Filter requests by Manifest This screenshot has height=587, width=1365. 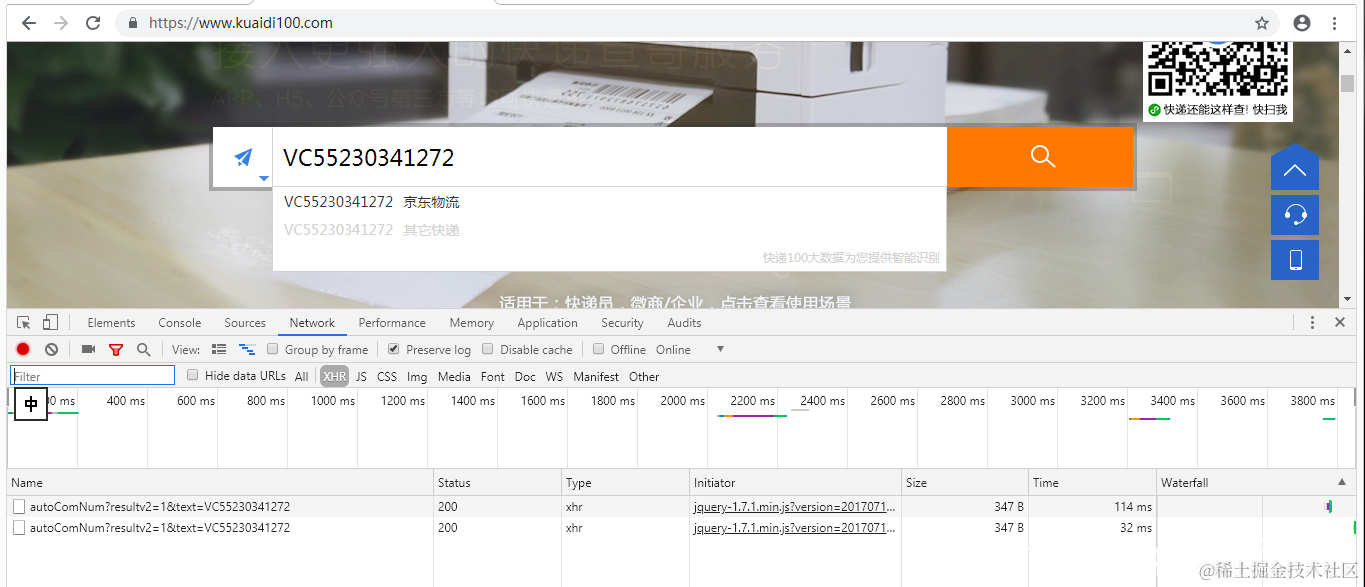coord(596,377)
